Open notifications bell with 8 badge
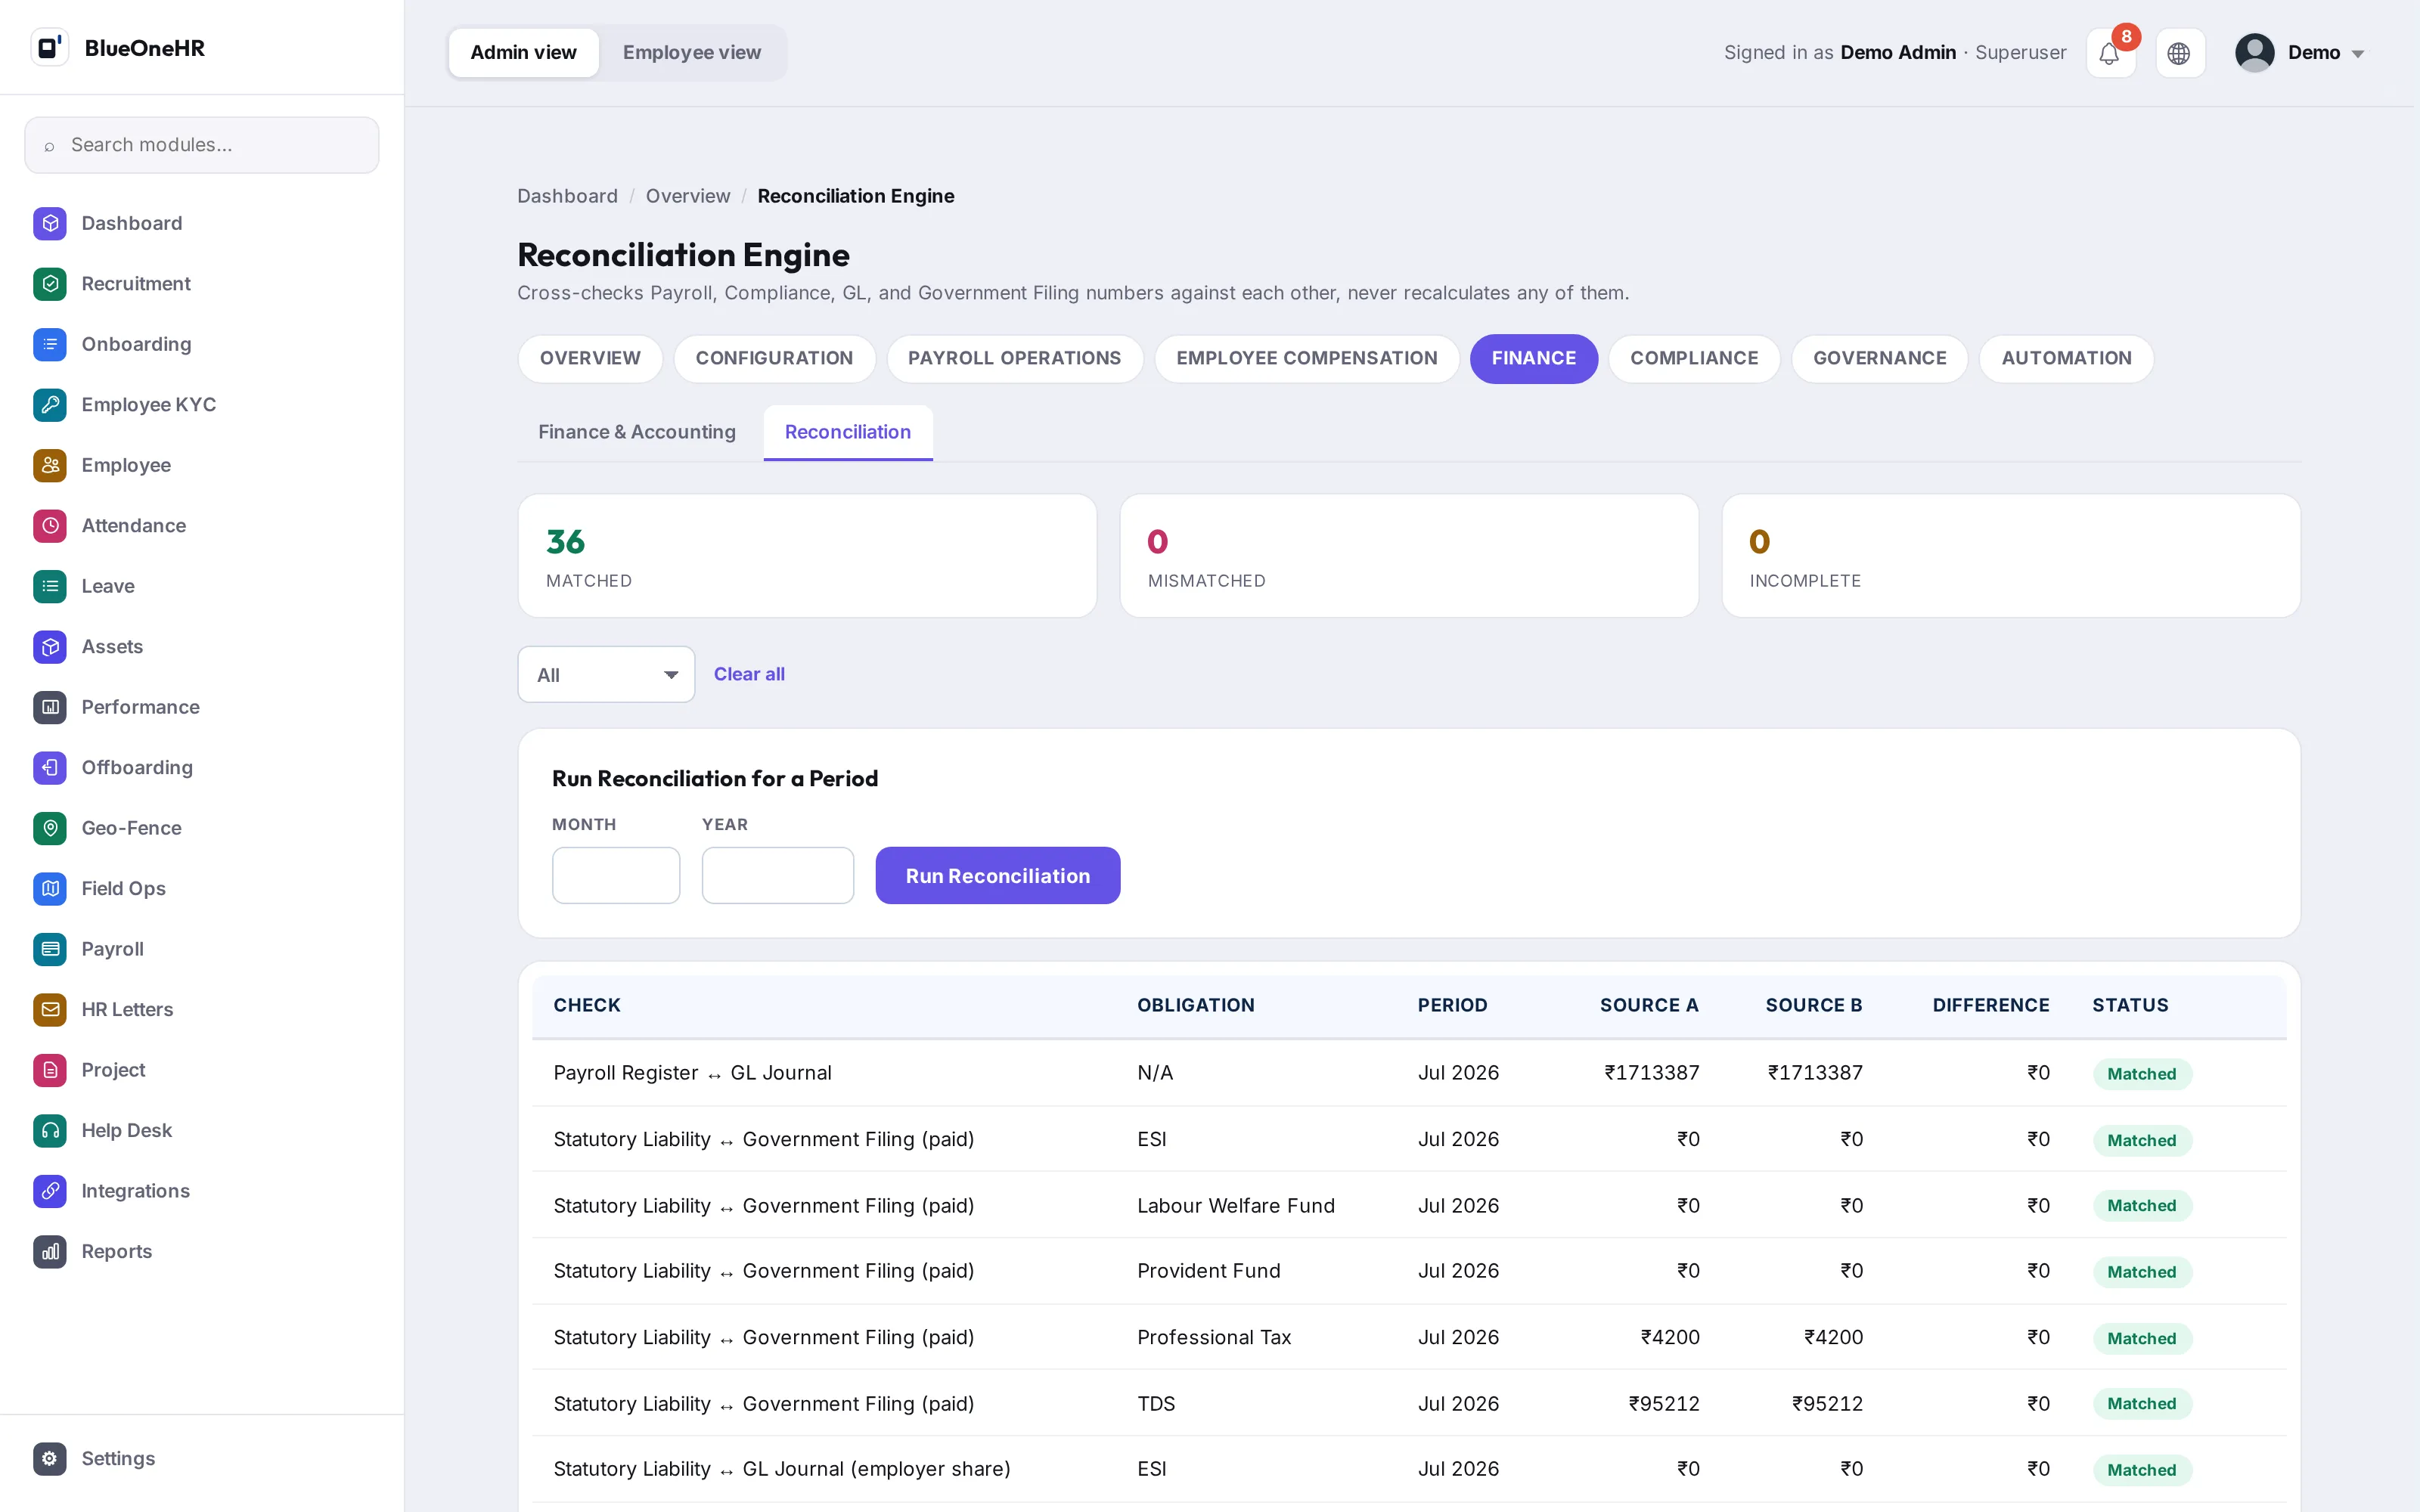 click(x=2110, y=53)
